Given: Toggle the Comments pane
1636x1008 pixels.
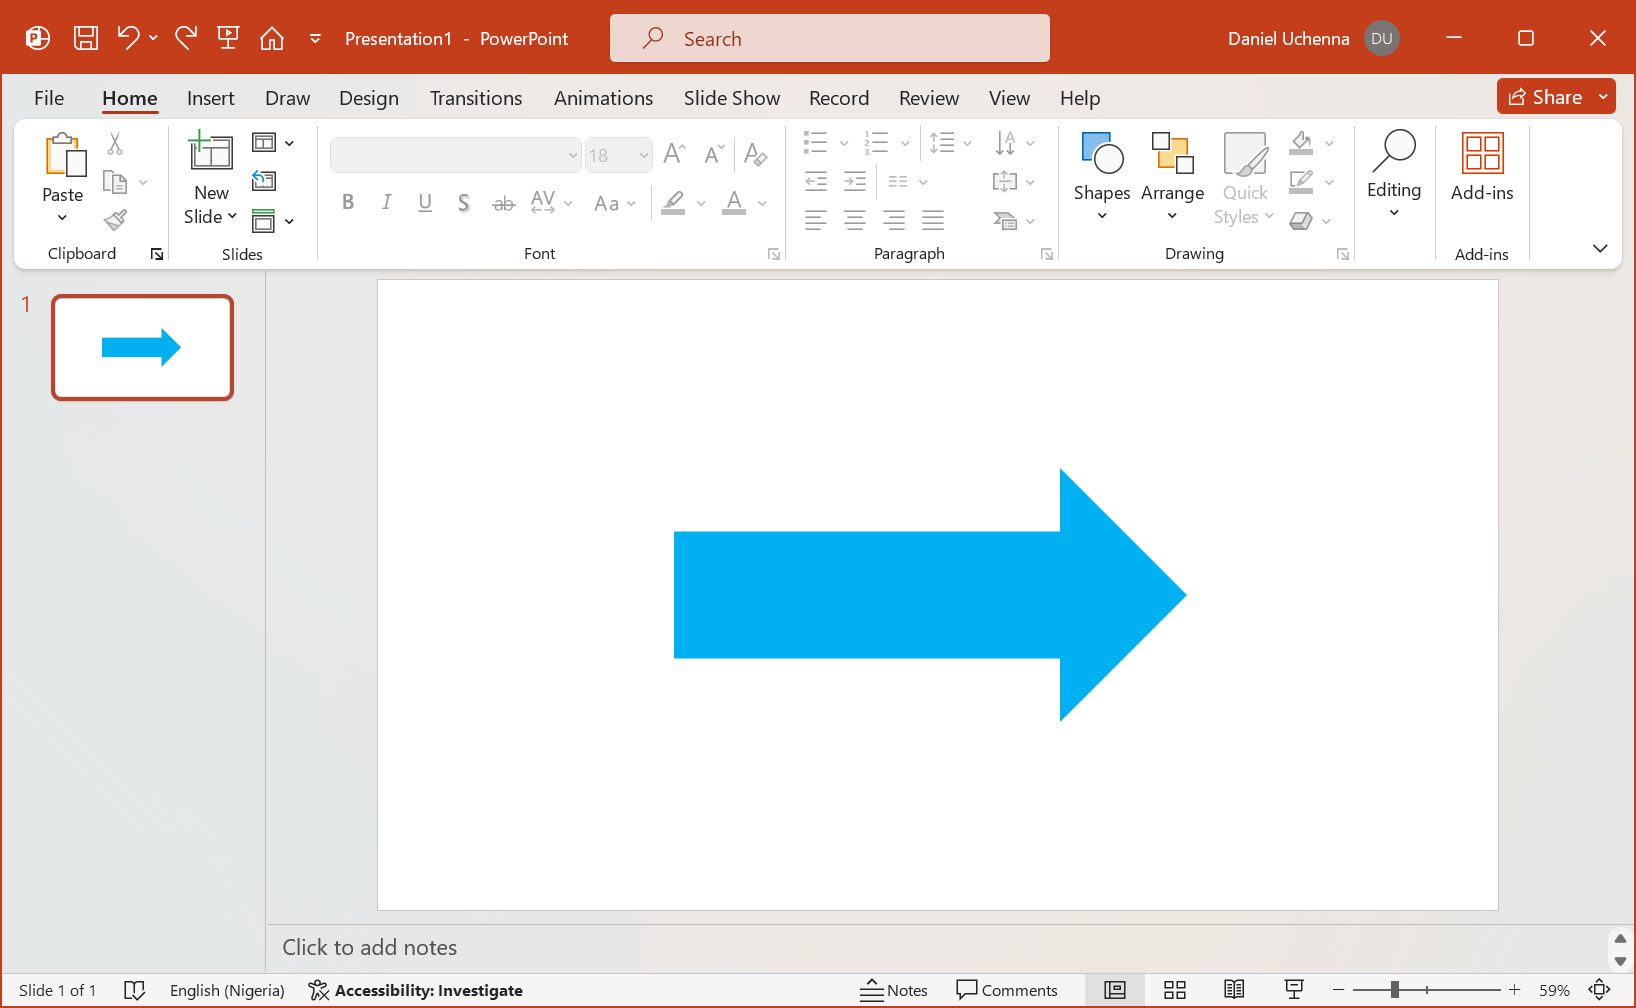Looking at the screenshot, I should pos(1007,990).
